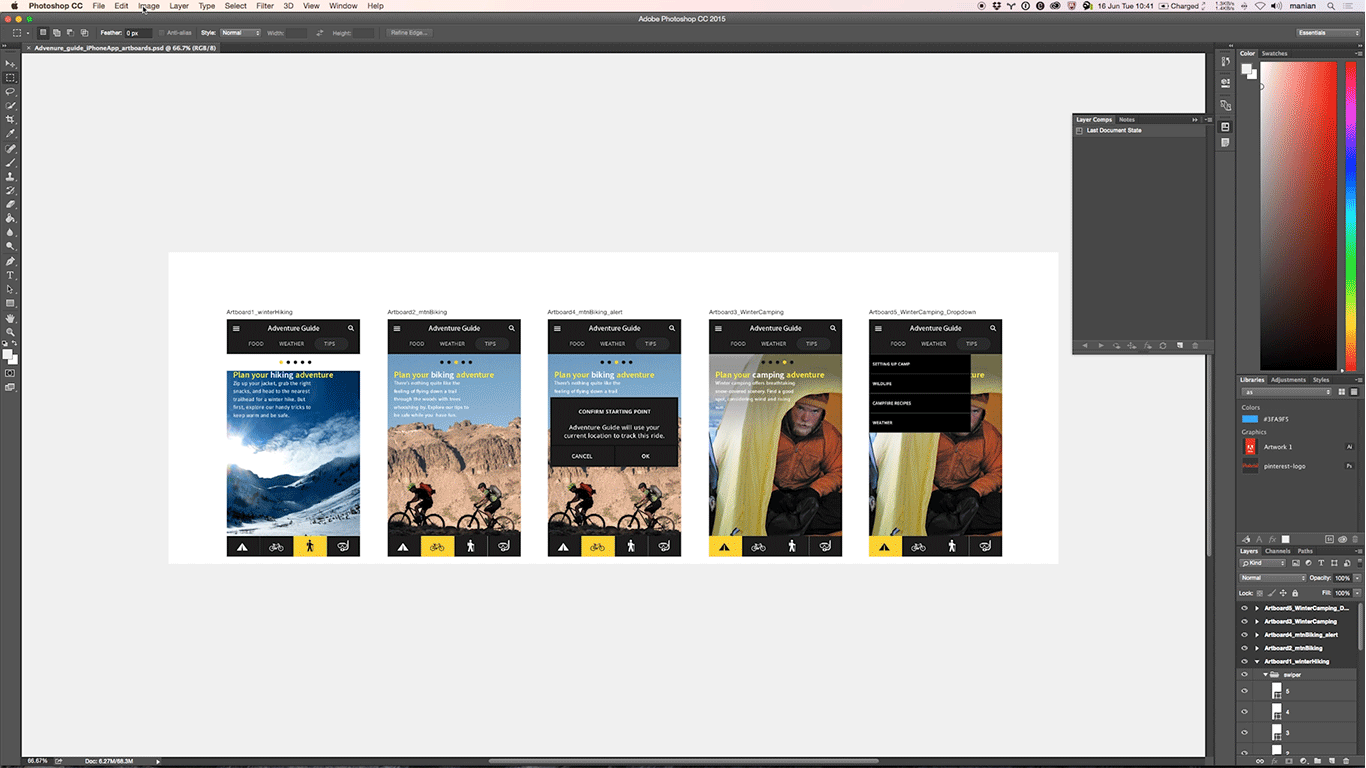
Task: Select the Eyedropper tool
Action: [x=11, y=133]
